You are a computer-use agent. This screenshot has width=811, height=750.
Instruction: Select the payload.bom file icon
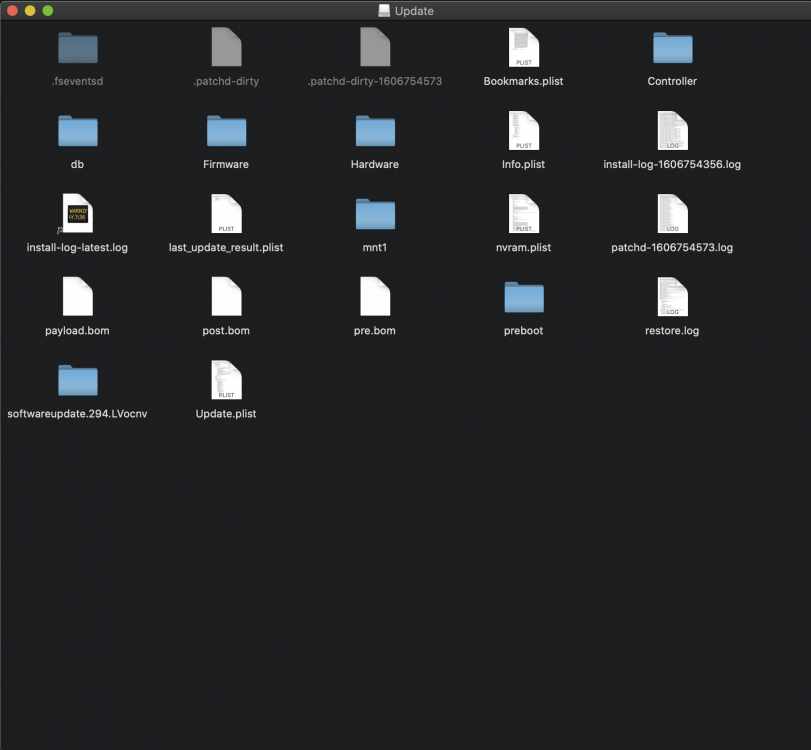pos(78,296)
